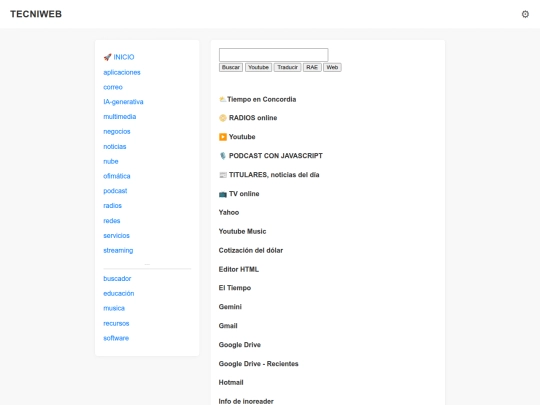Click the rocket icon beside INICIO
This screenshot has height=405, width=540.
tap(107, 57)
